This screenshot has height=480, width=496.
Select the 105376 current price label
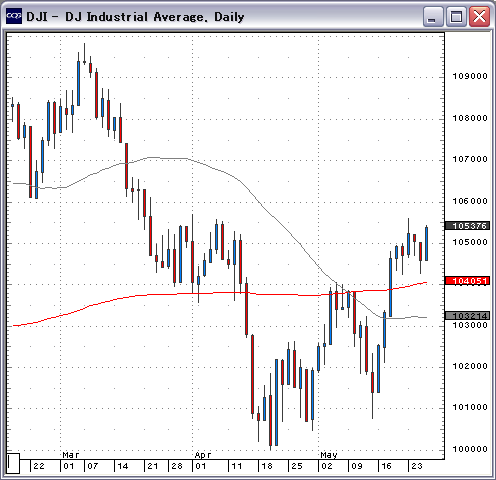(467, 226)
